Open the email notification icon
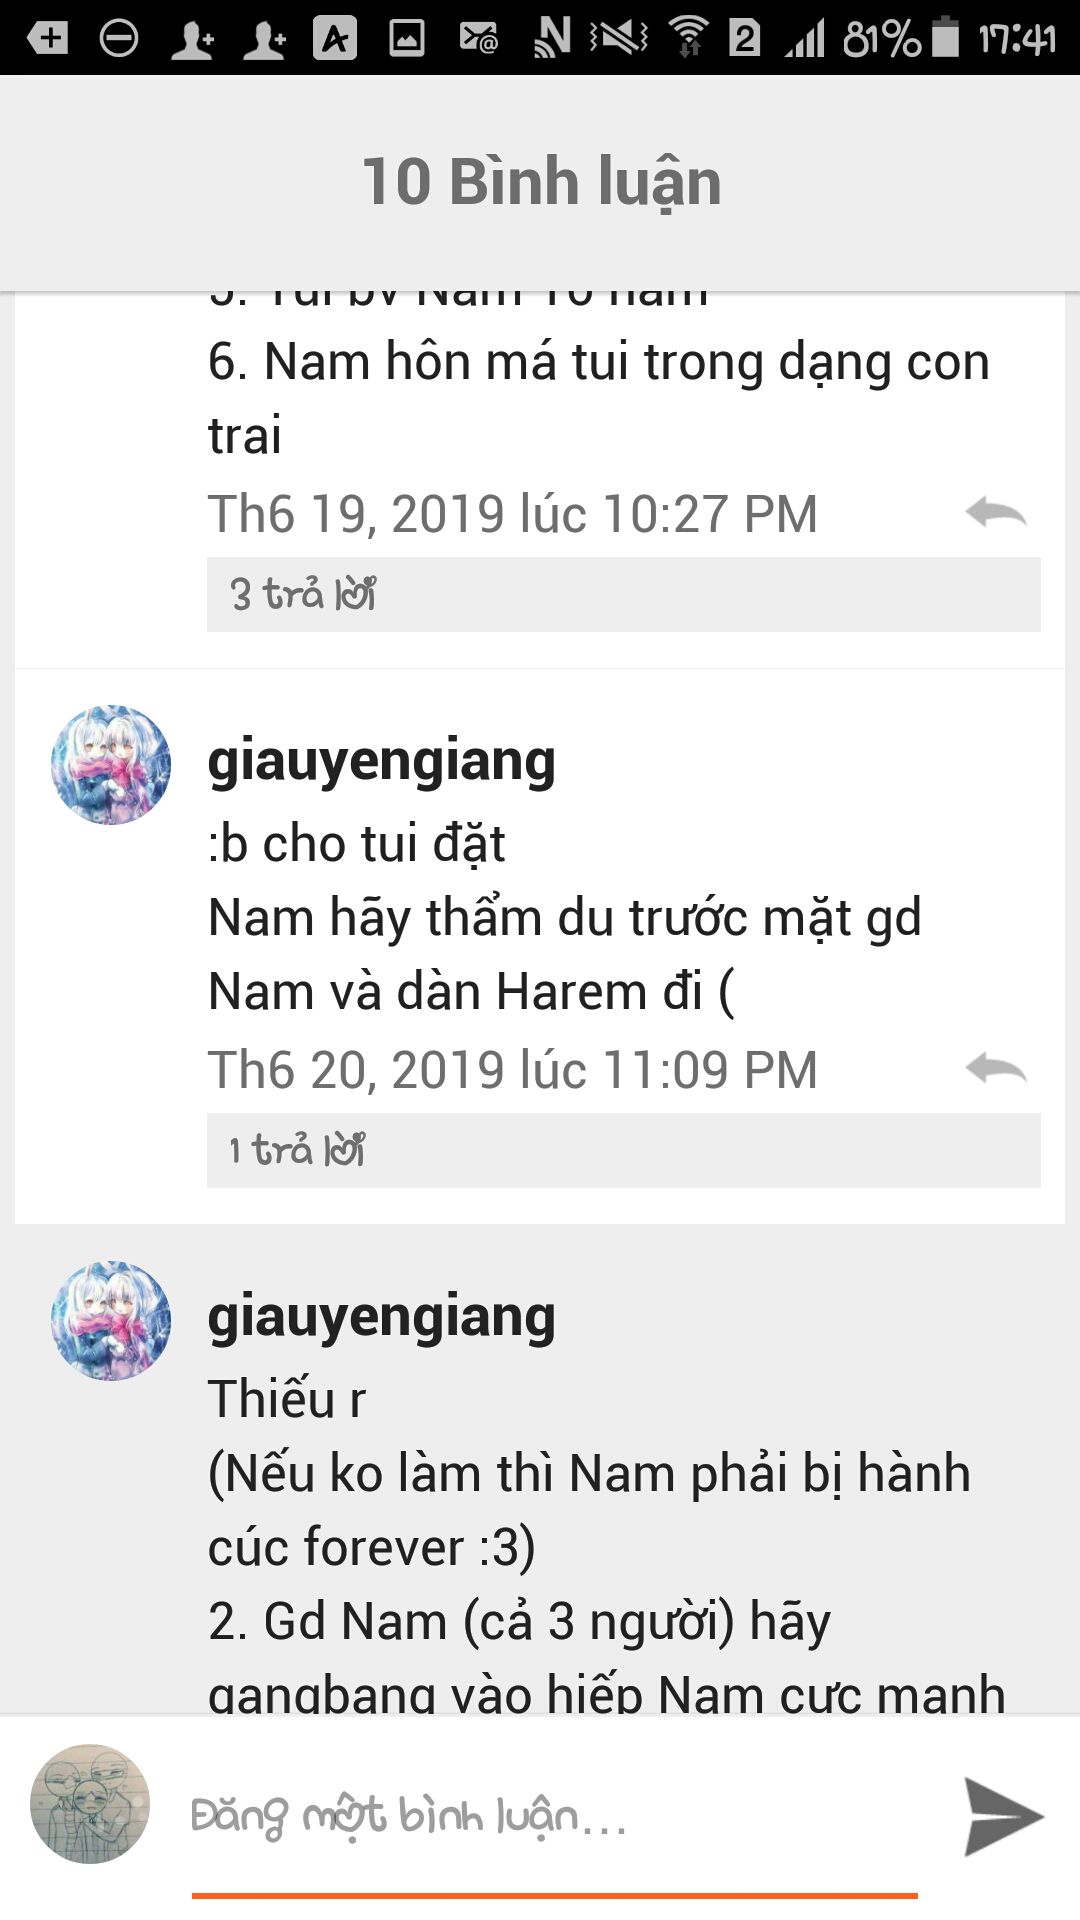The width and height of the screenshot is (1080, 1920). click(x=478, y=38)
